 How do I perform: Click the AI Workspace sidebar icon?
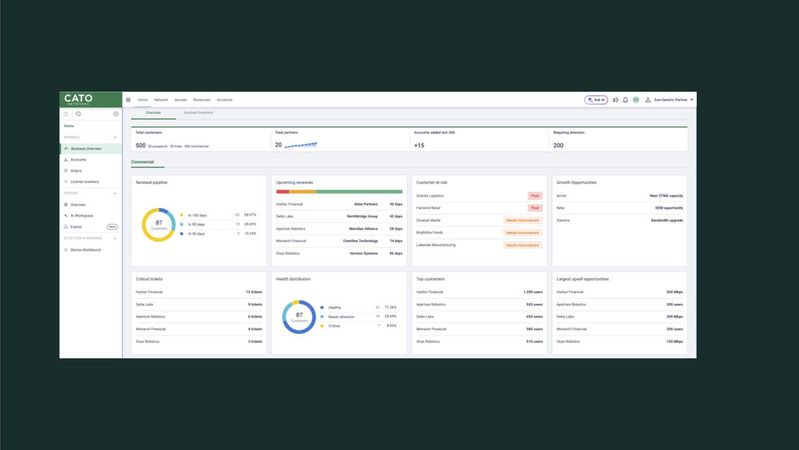point(66,216)
